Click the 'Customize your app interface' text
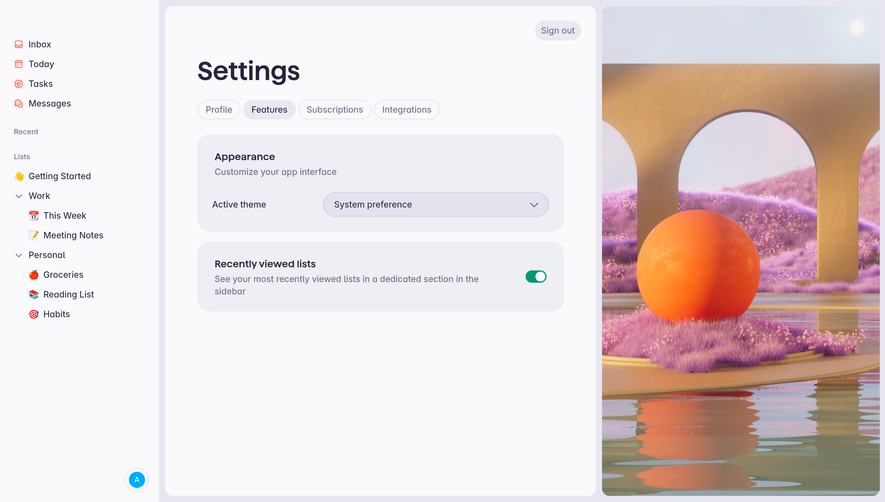 [275, 172]
